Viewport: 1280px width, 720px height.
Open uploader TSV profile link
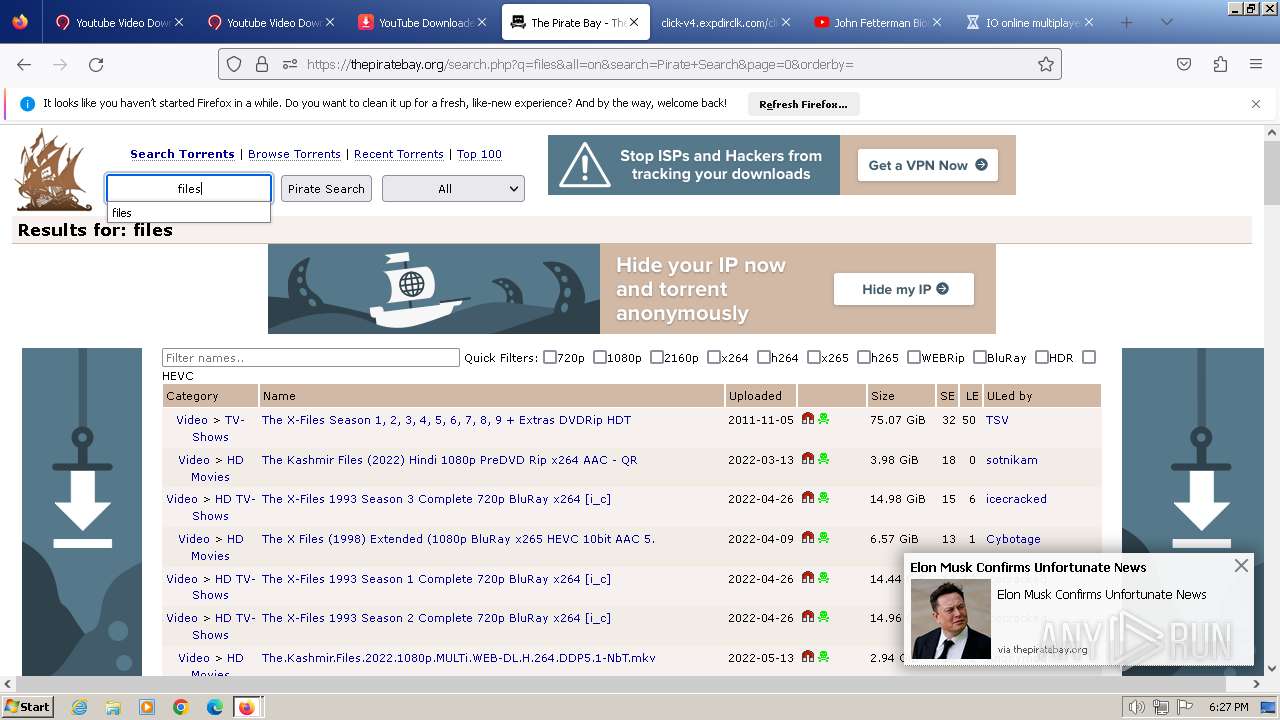997,420
